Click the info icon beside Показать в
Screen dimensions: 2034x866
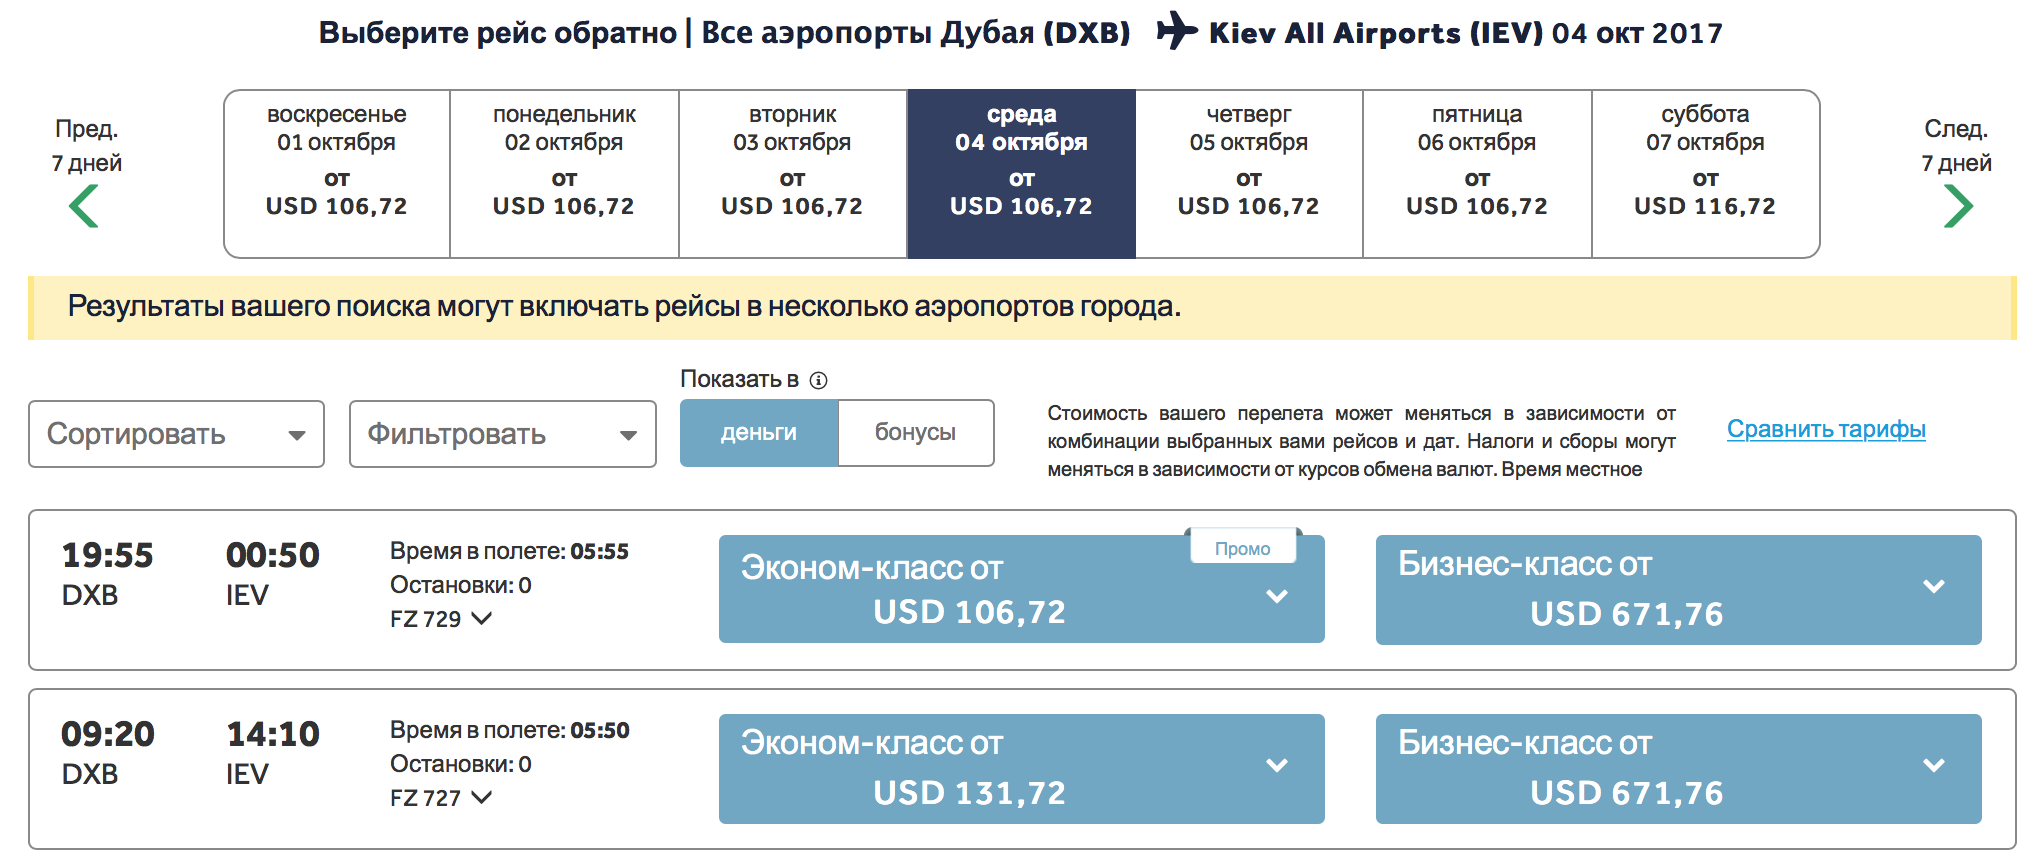click(x=819, y=380)
